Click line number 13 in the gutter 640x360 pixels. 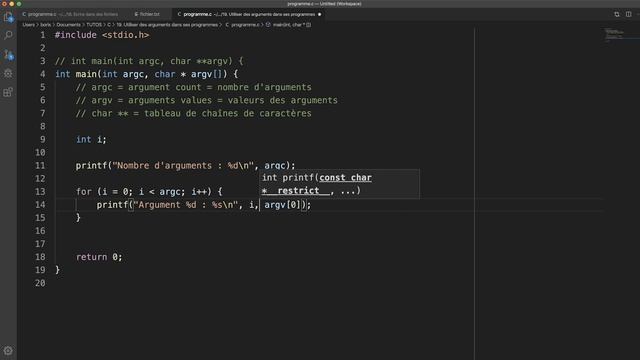(x=40, y=192)
